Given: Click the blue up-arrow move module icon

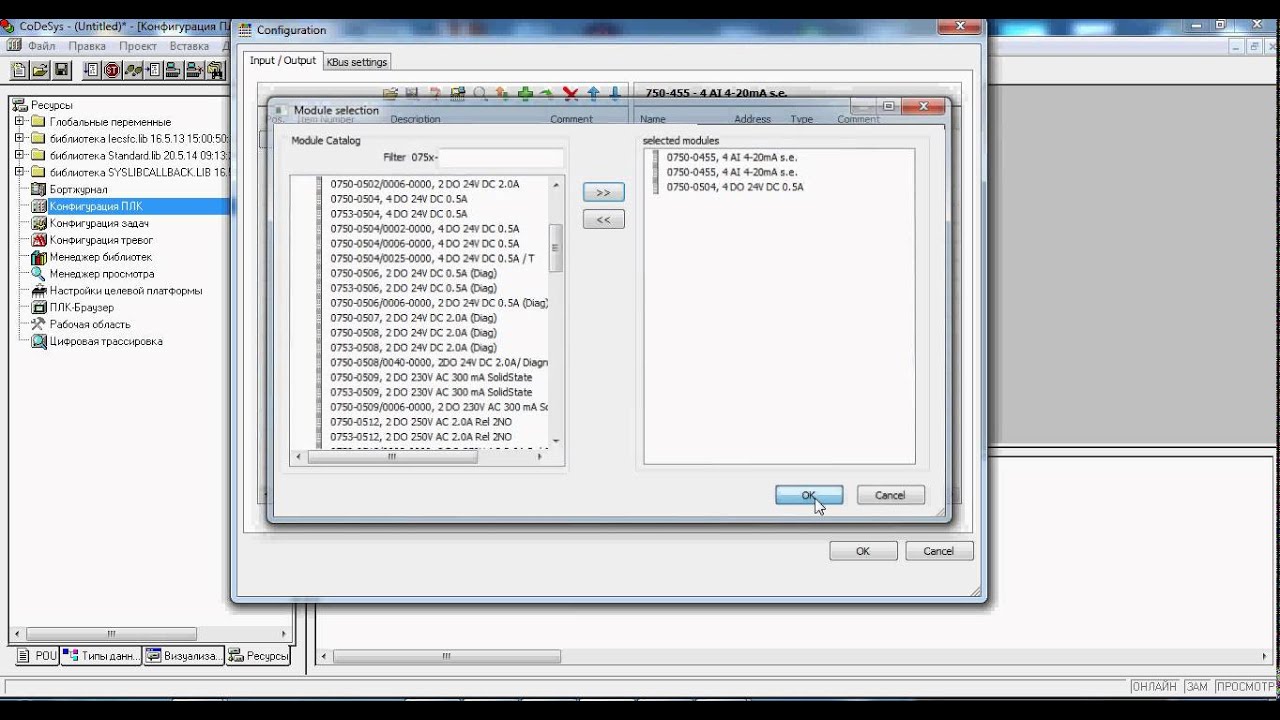Looking at the screenshot, I should tap(593, 94).
